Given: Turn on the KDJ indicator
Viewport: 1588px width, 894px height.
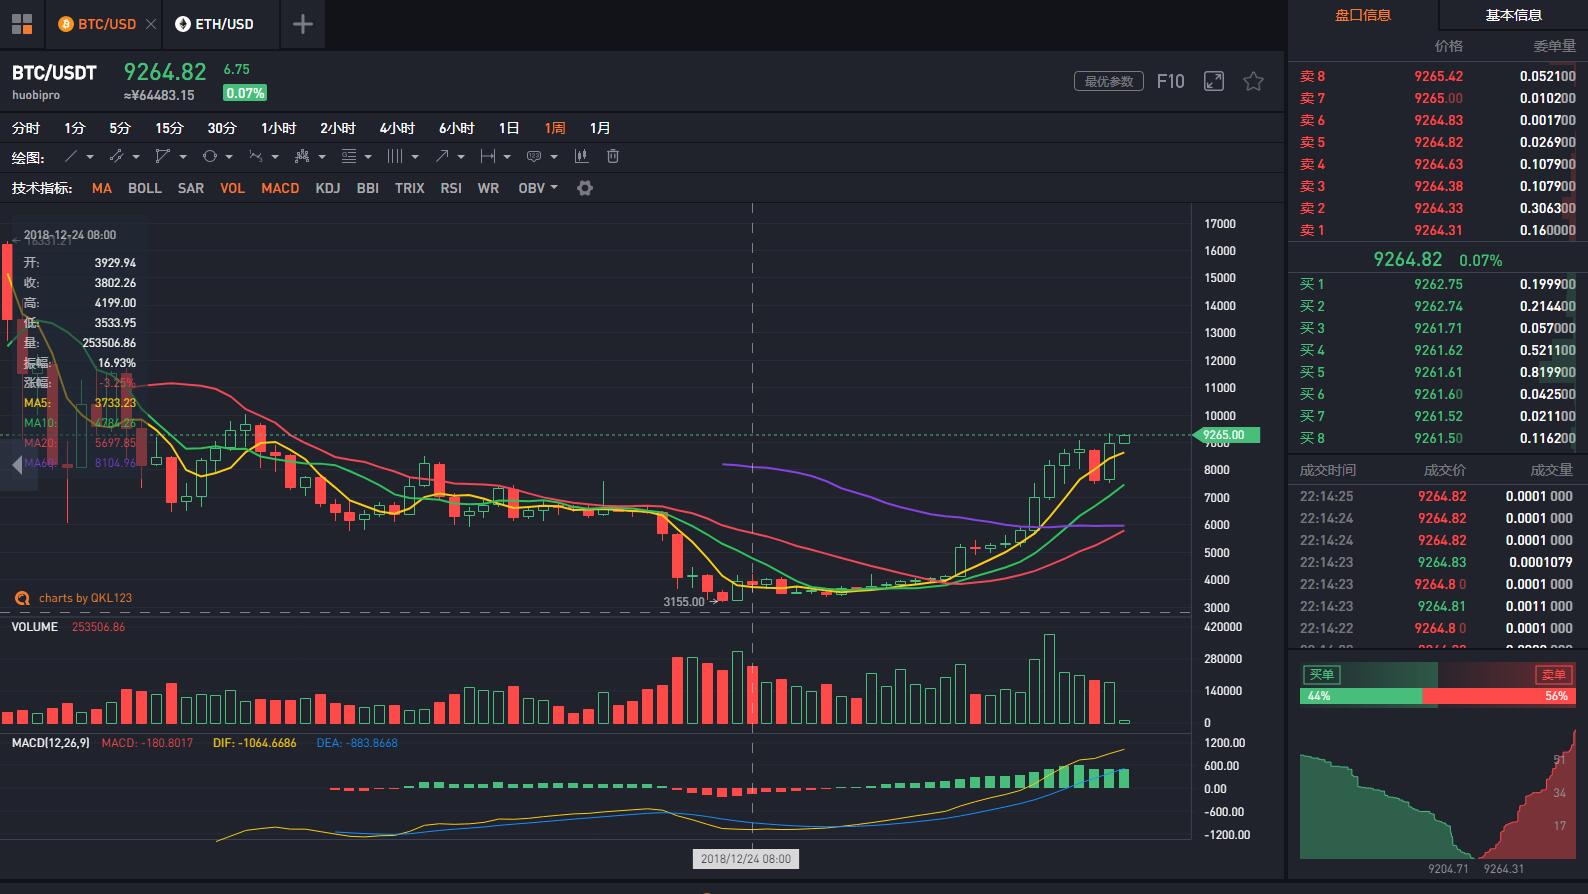Looking at the screenshot, I should 327,188.
